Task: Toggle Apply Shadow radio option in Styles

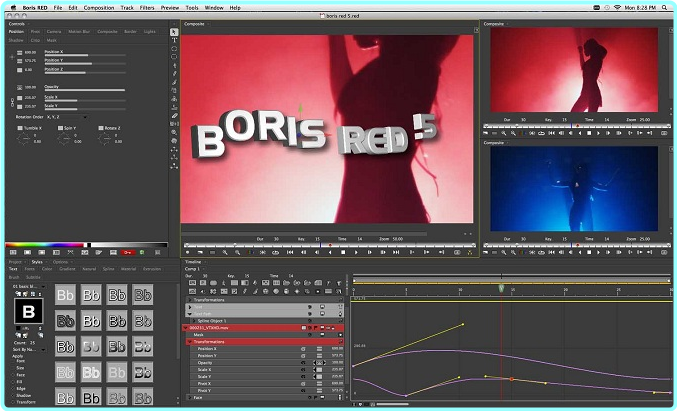Action: point(13,395)
